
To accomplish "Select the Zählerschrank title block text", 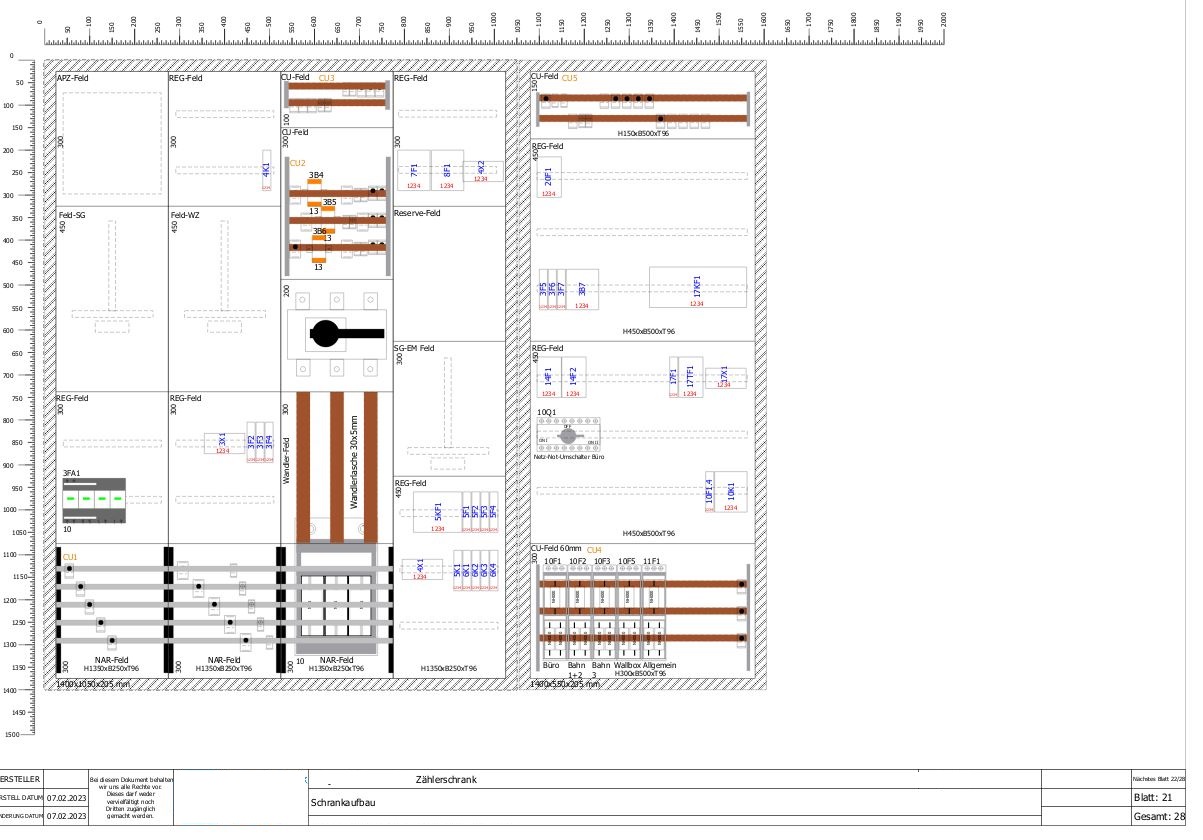I will pos(446,779).
